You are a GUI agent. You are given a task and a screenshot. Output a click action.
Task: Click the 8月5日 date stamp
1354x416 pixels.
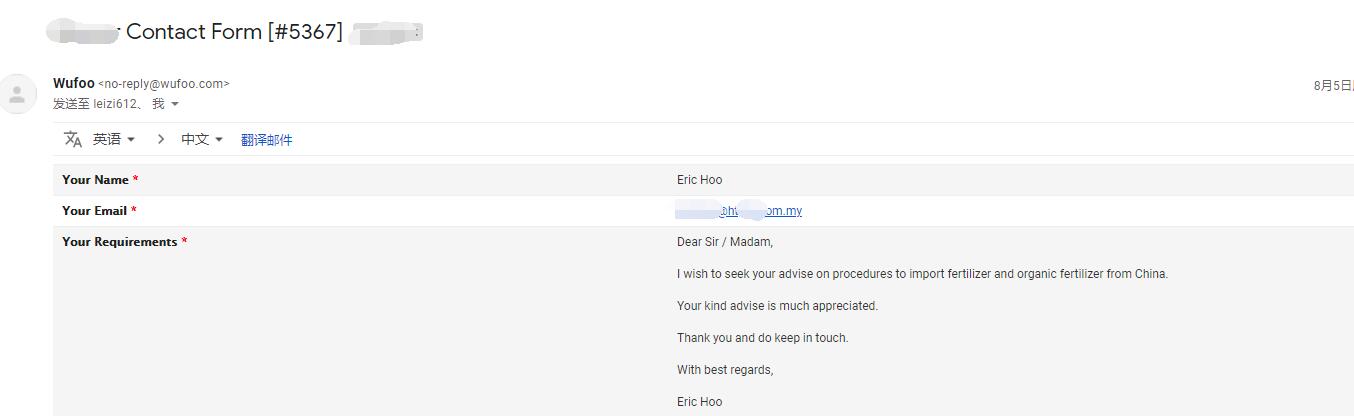(1334, 86)
